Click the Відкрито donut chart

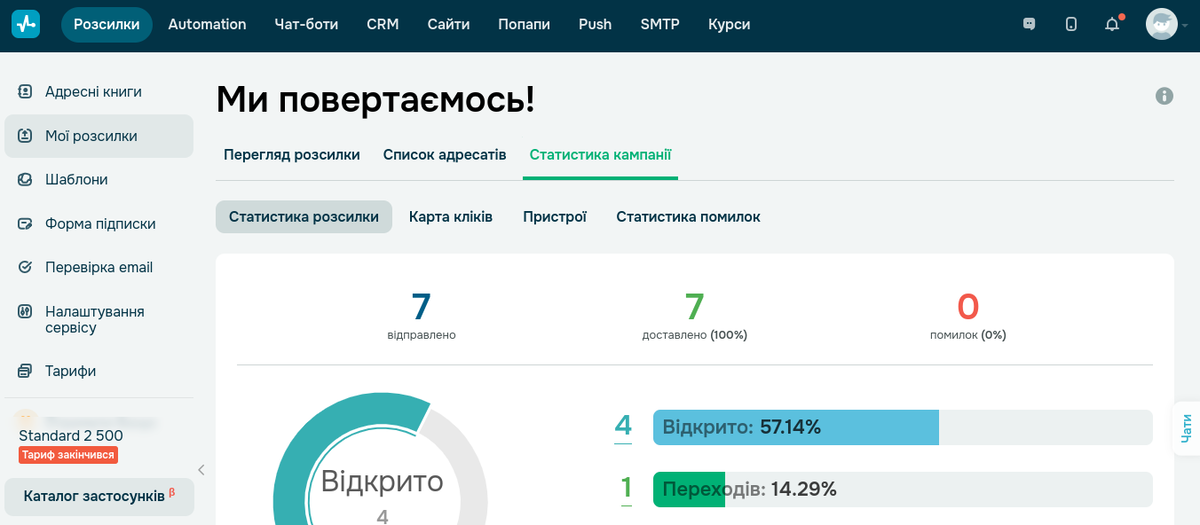(382, 460)
